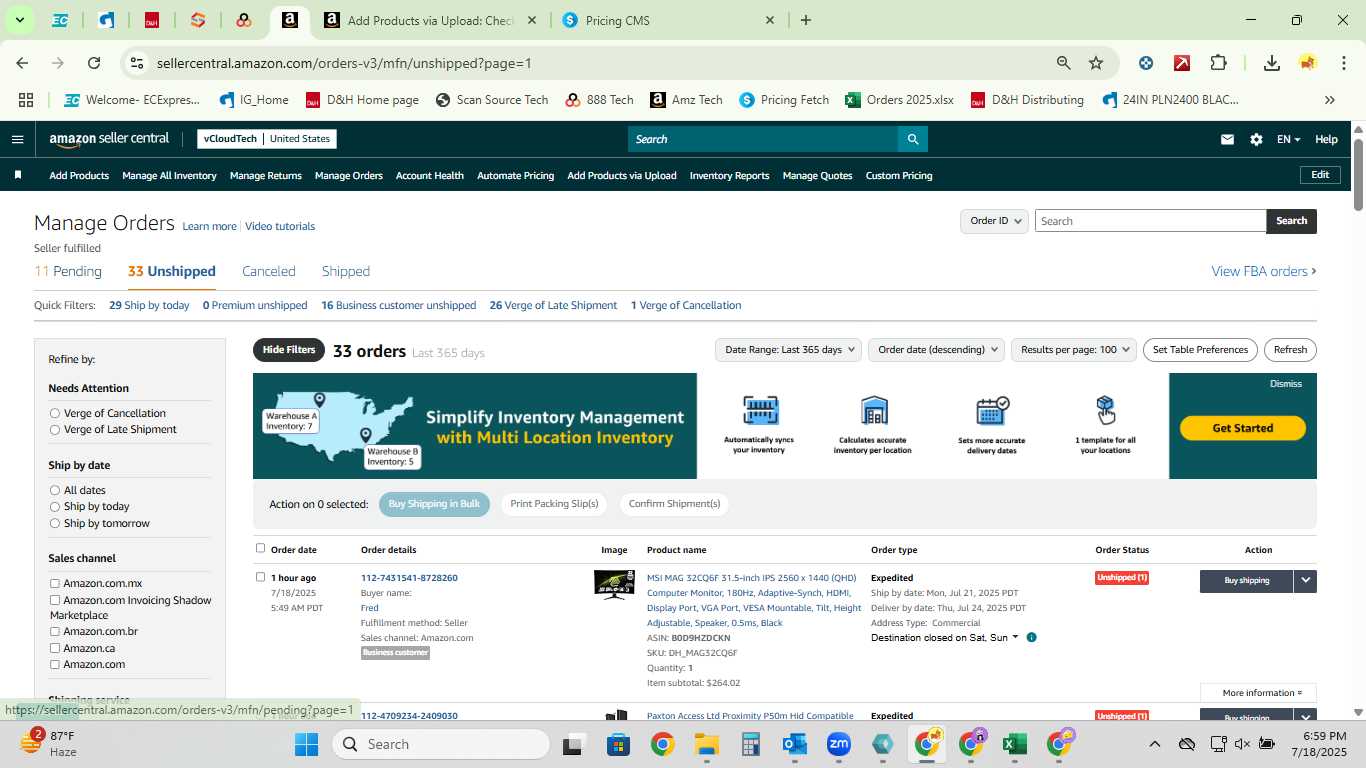
Task: Open the Chrome extensions puzzle icon
Action: pyautogui.click(x=1218, y=63)
